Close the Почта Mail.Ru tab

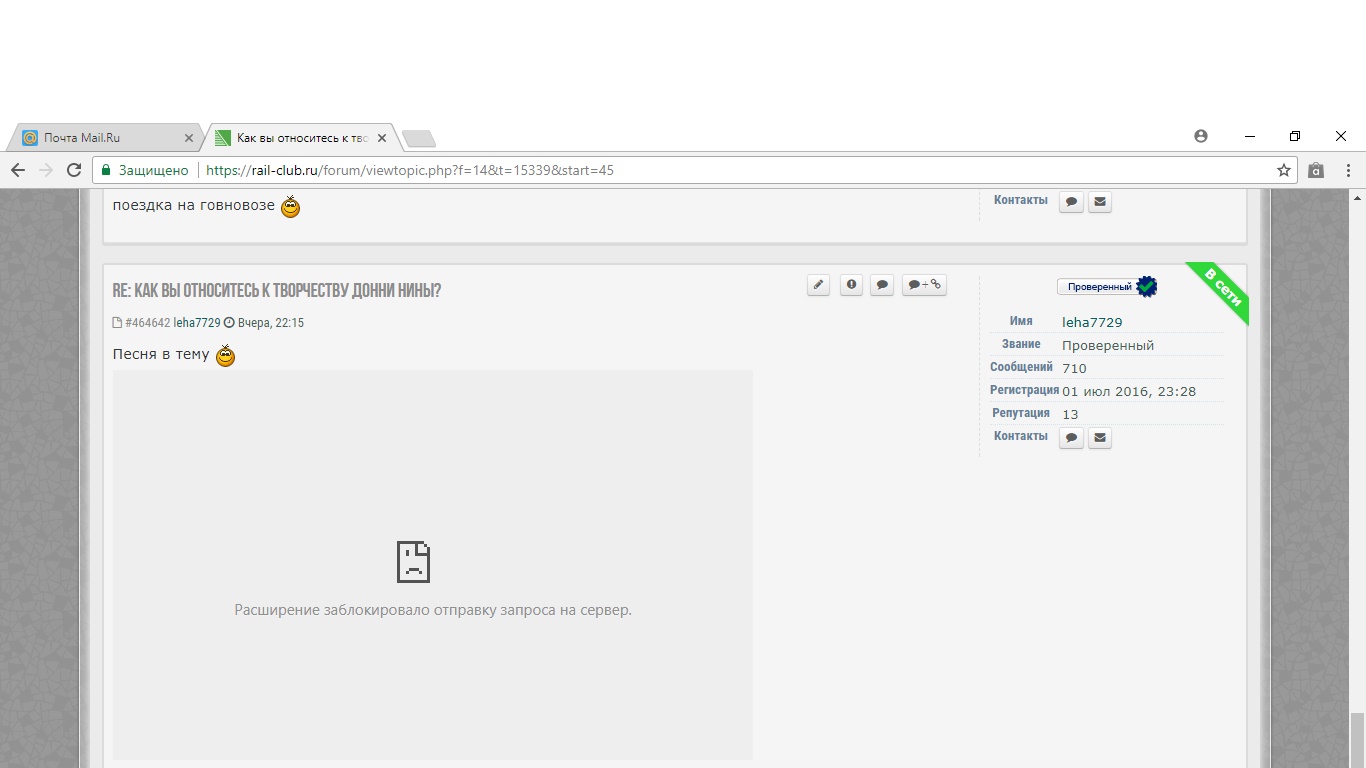pos(189,138)
